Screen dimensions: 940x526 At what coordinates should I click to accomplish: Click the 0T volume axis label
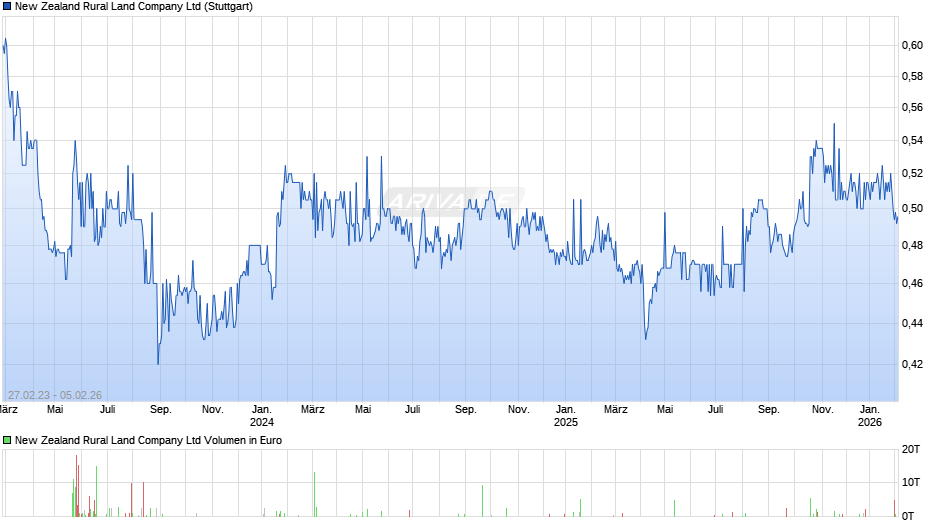point(908,516)
